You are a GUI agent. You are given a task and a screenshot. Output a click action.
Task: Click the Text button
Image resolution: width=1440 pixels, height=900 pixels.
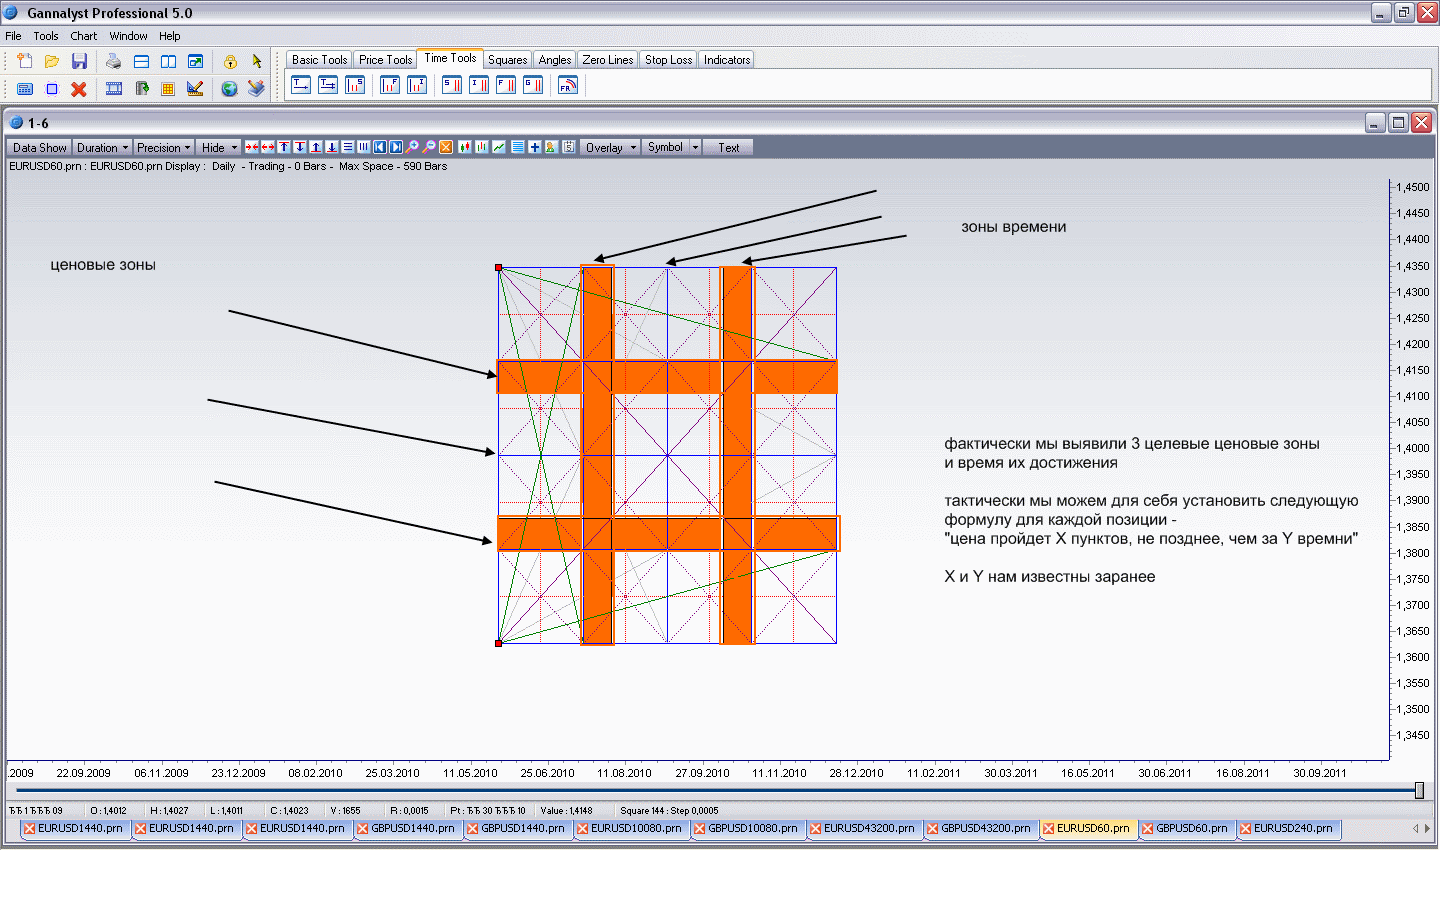728,147
